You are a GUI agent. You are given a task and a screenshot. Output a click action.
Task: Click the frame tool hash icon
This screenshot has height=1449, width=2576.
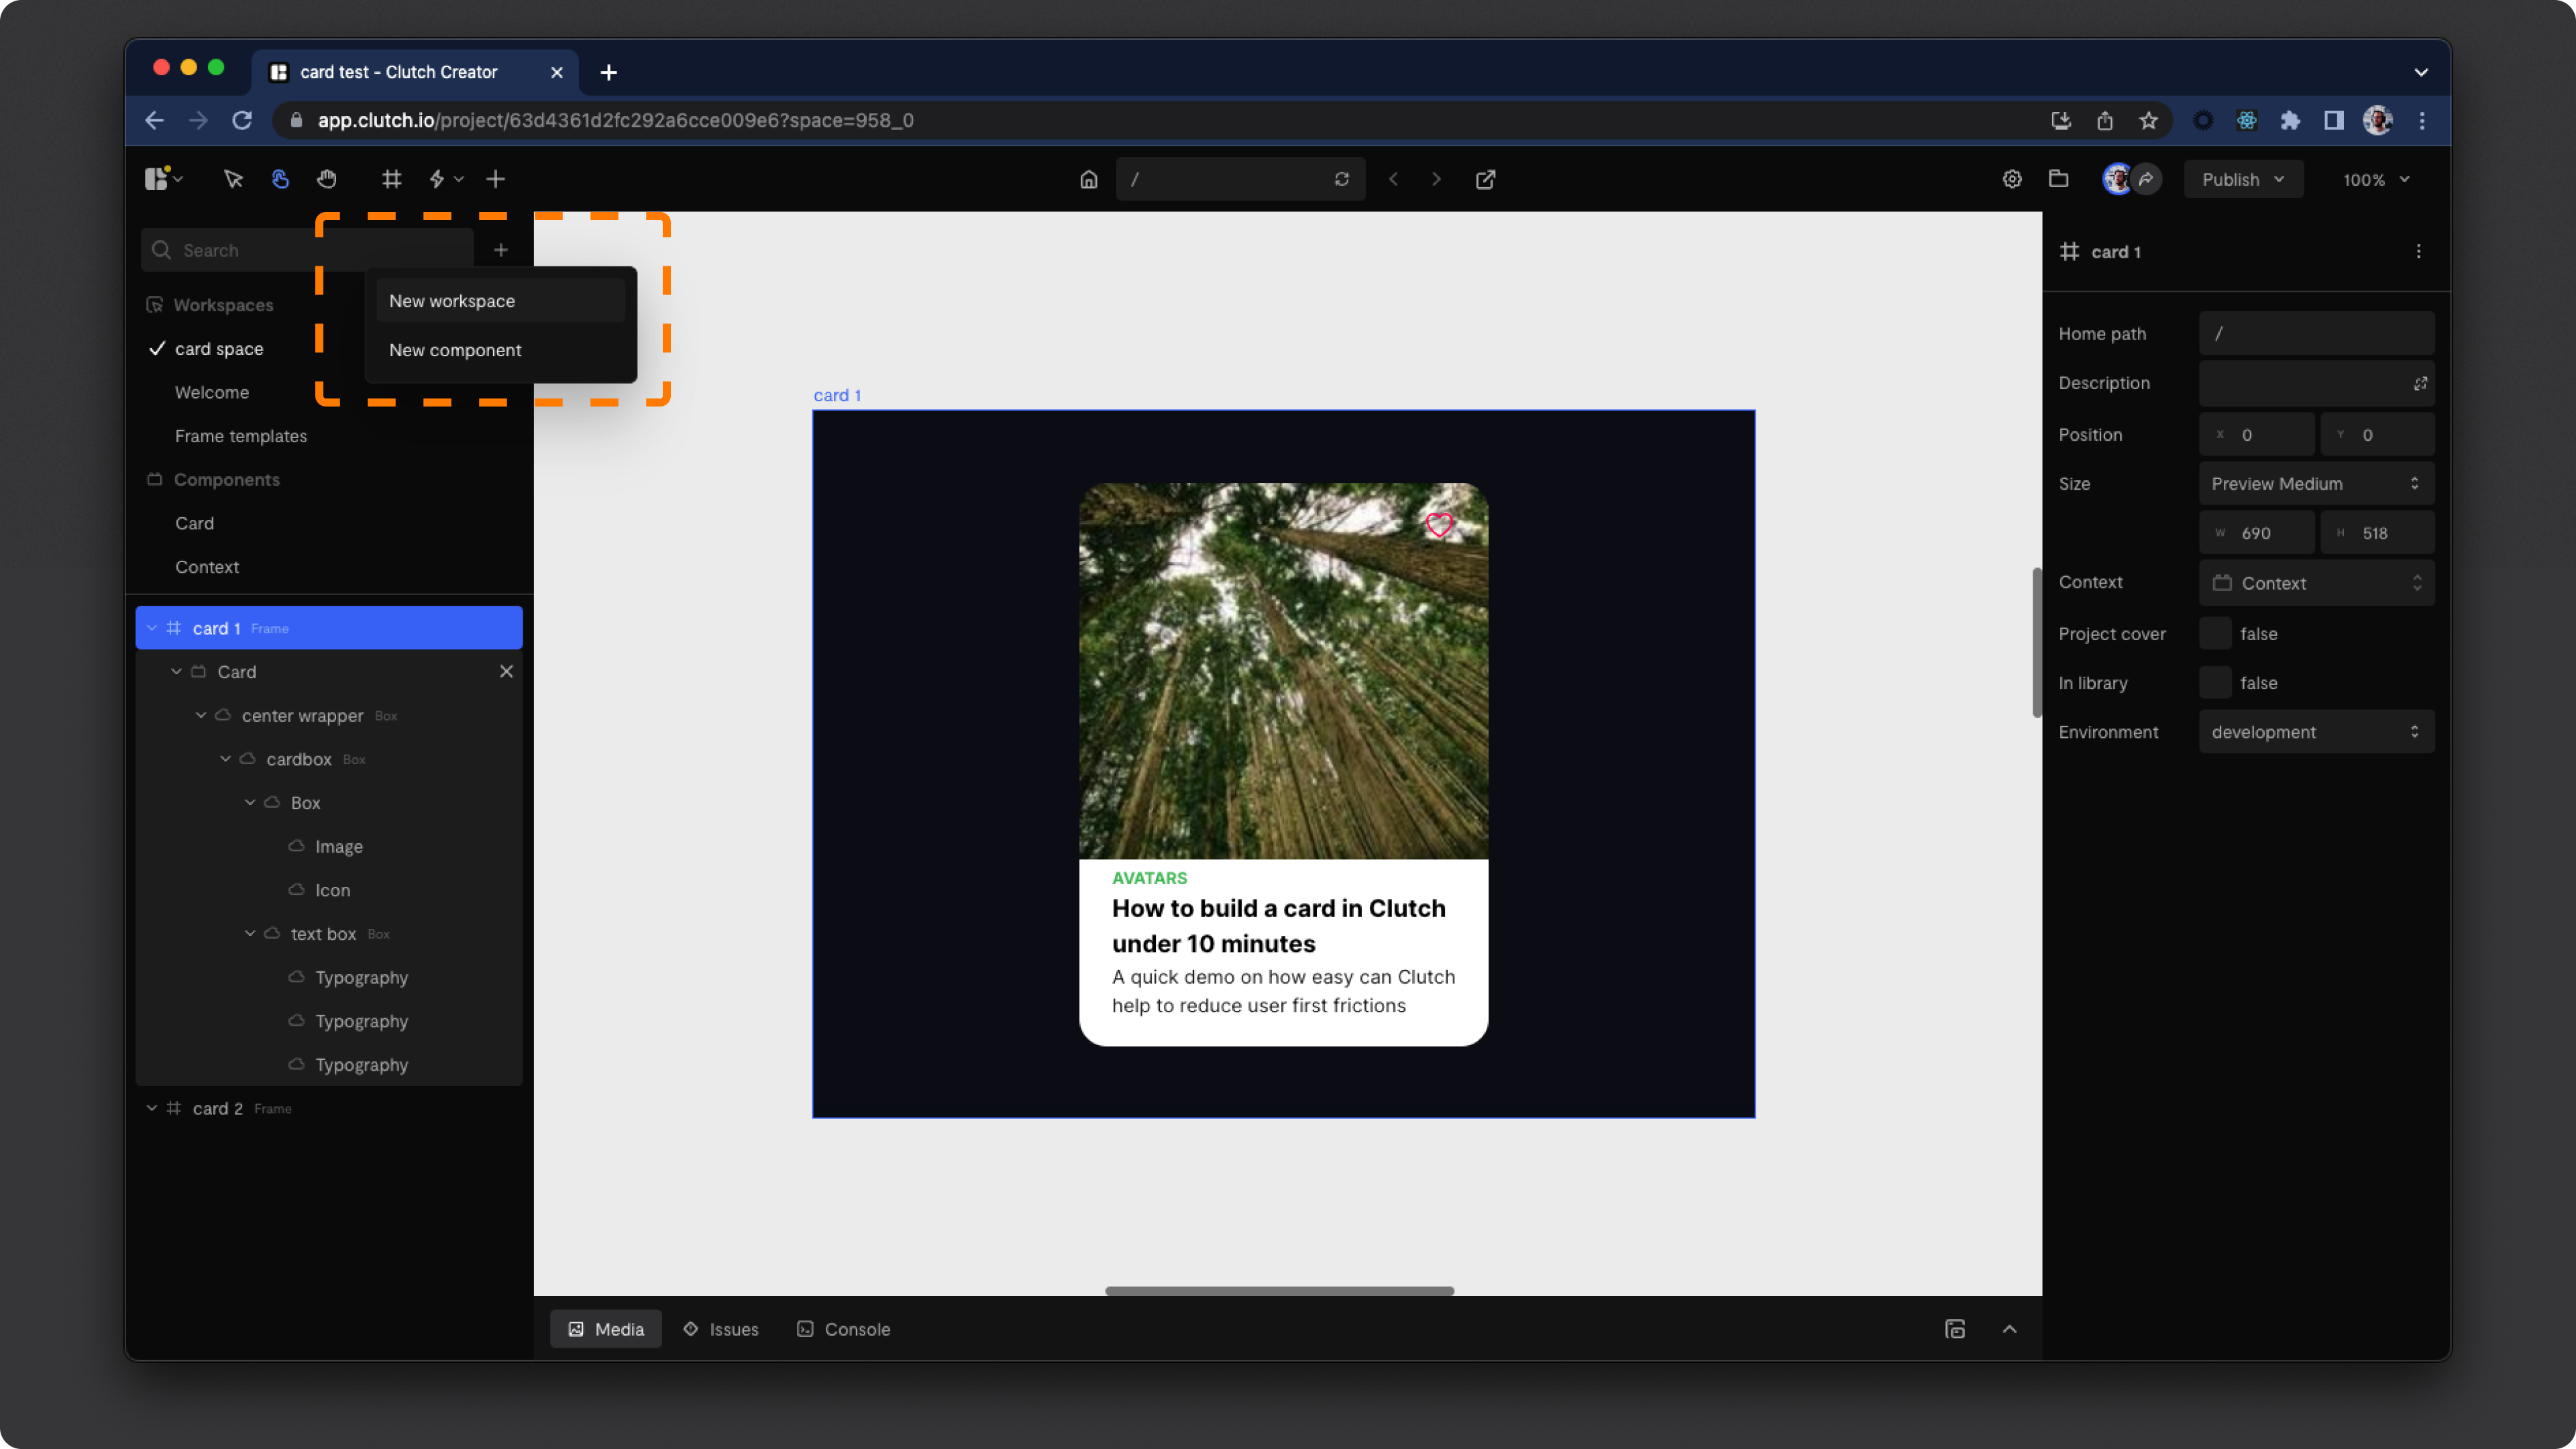[x=391, y=179]
